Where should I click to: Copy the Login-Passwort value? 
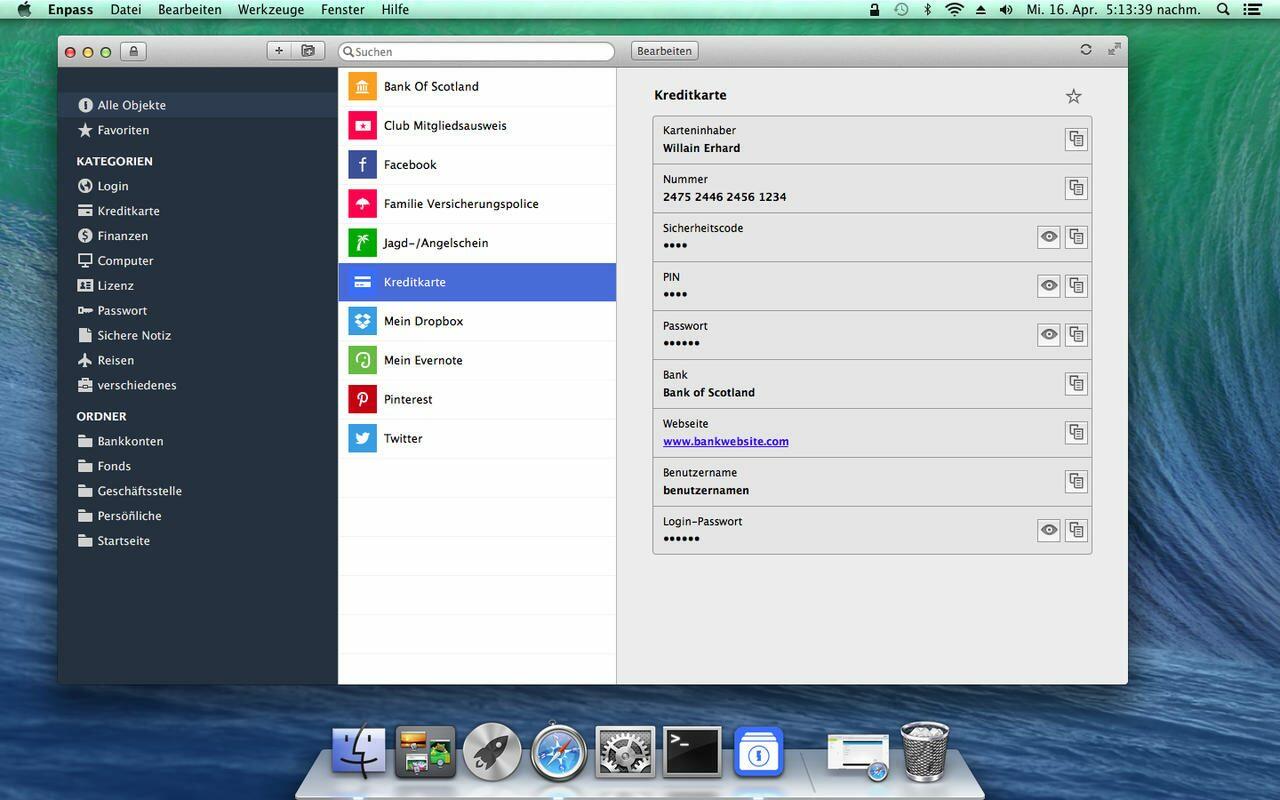[x=1076, y=531]
